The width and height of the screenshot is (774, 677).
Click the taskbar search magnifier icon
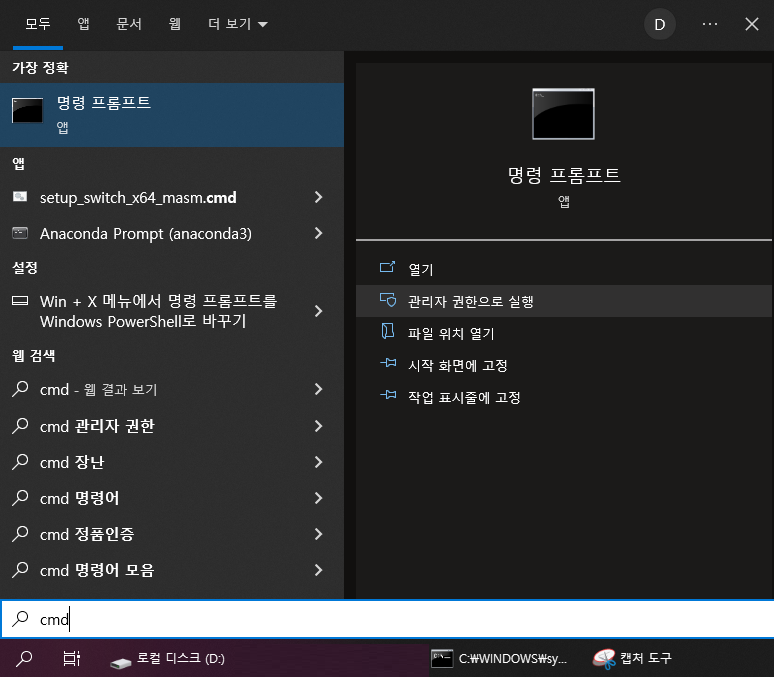tap(24, 658)
